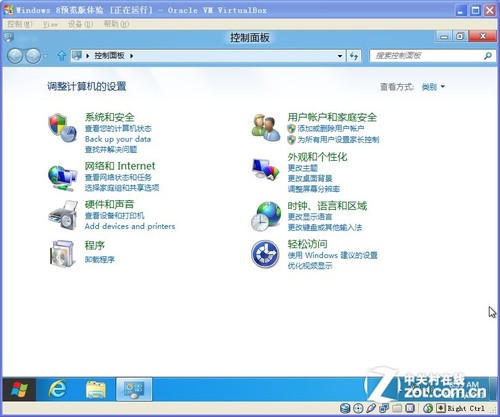Click 为所有用户设置家长控制 link

pyautogui.click(x=338, y=139)
